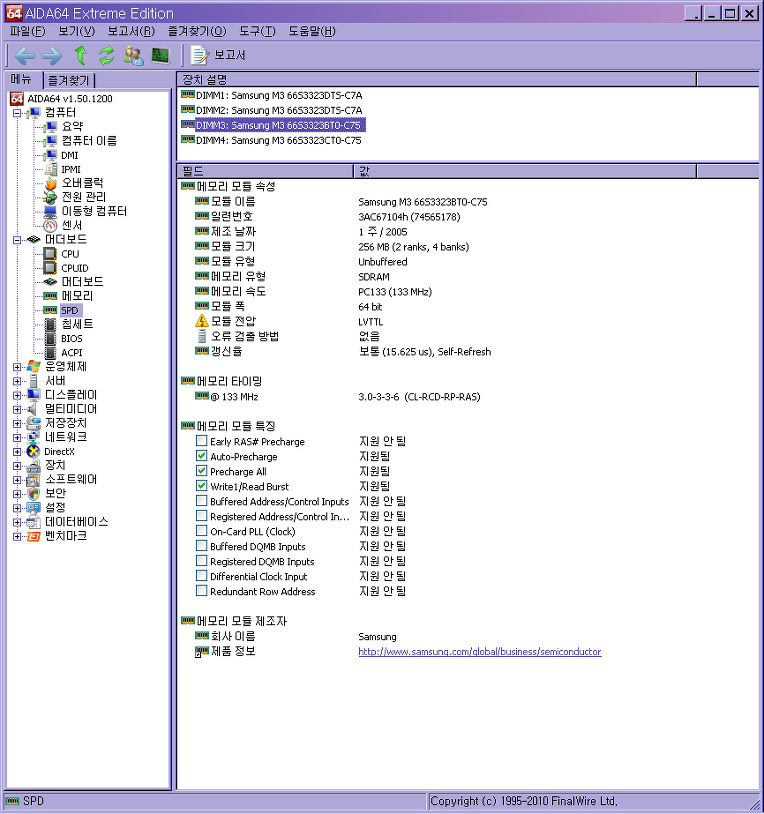Toggle On-Card PLL (Clock) checkbox
Viewport: 764px width, 814px height.
pos(201,531)
